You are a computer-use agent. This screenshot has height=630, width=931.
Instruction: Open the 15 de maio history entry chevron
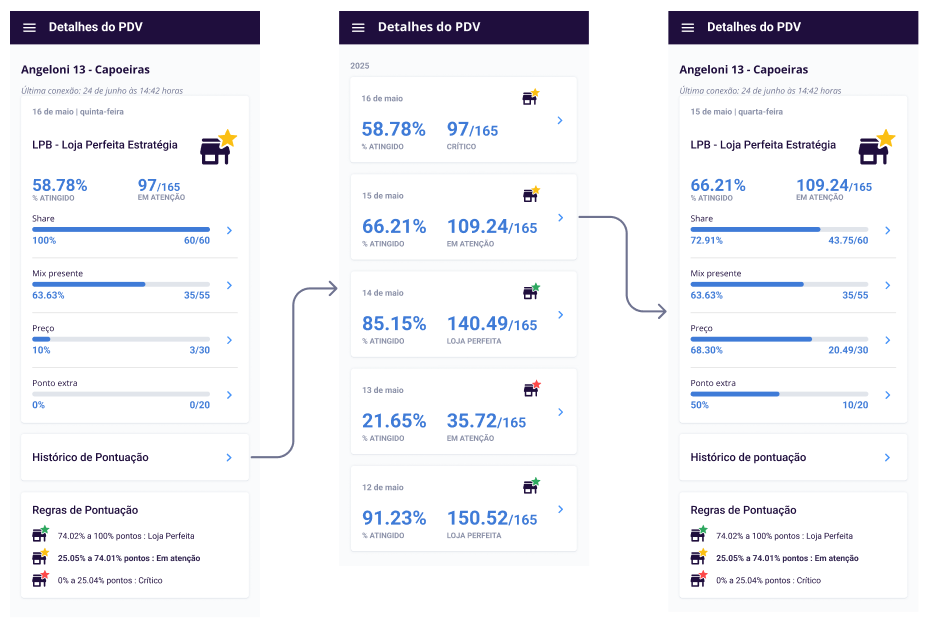(560, 218)
